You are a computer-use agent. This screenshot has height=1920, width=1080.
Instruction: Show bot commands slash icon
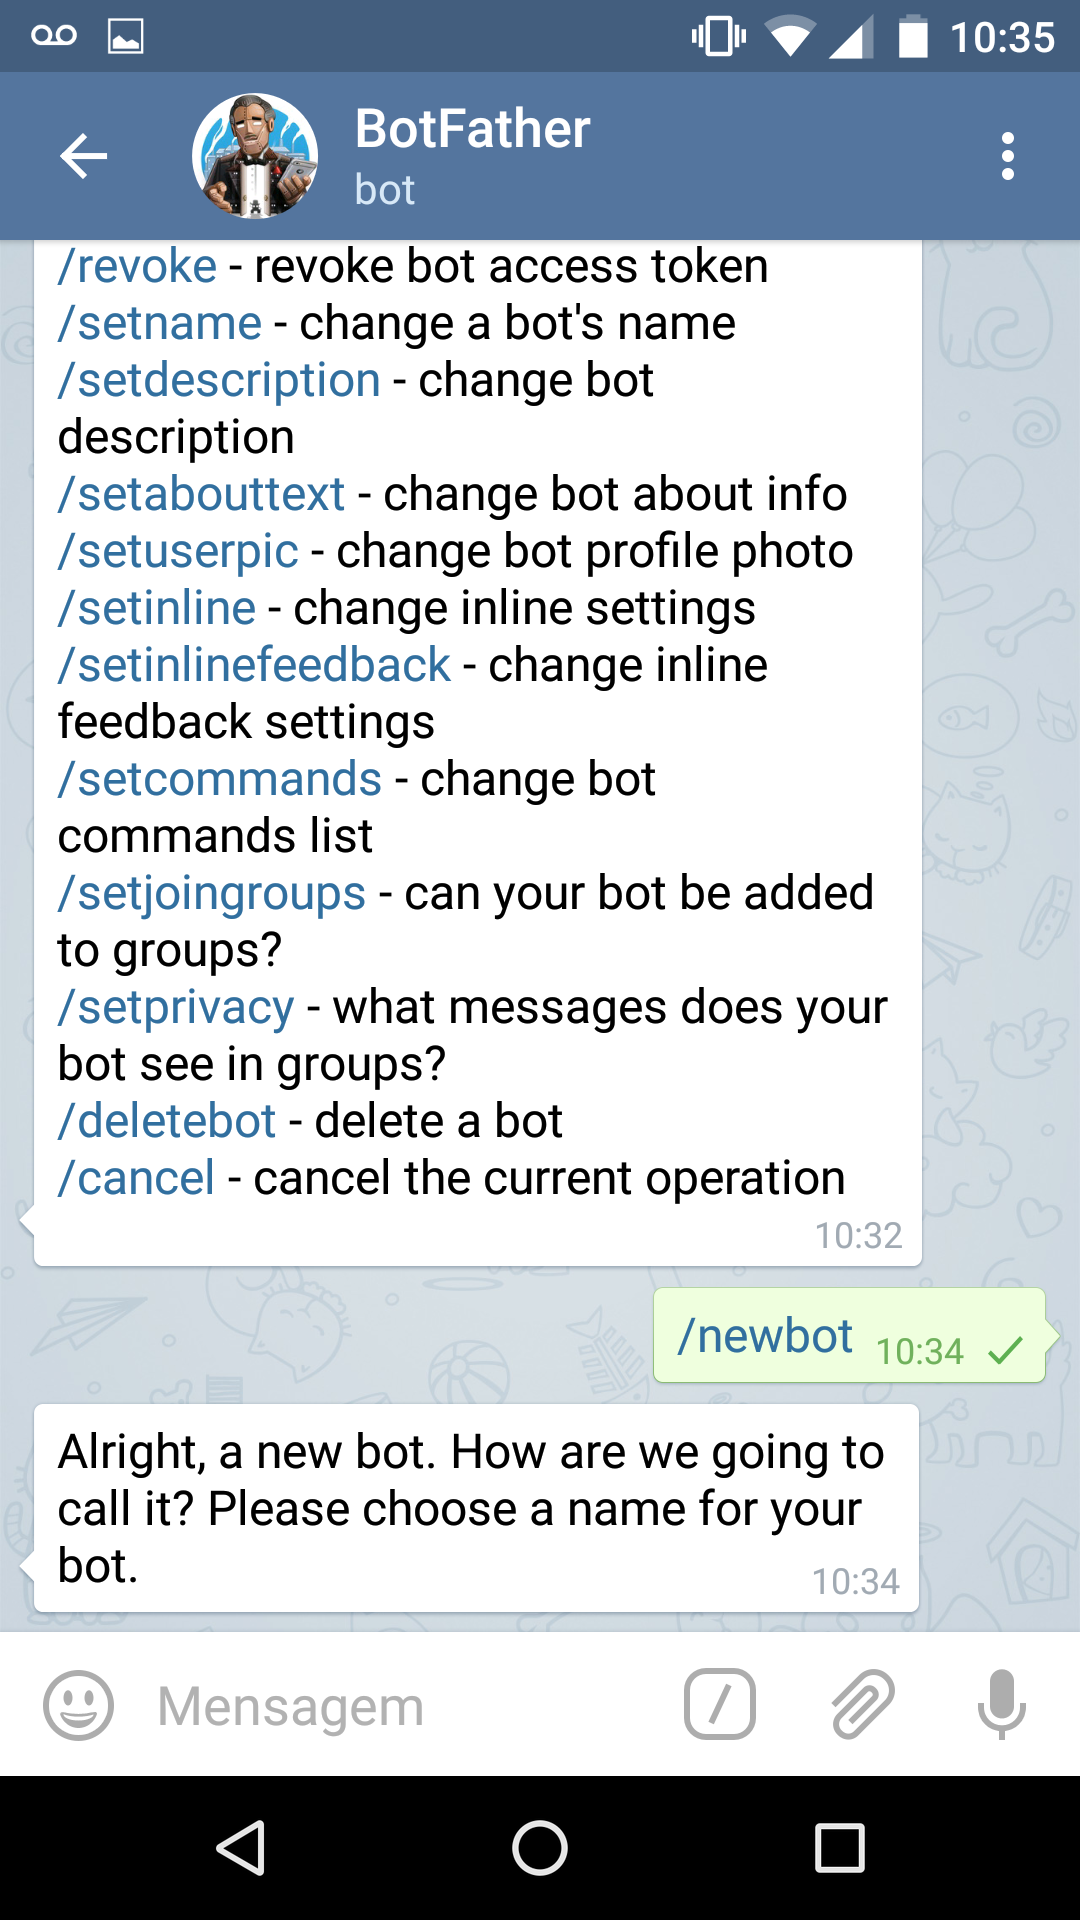[x=719, y=1704]
